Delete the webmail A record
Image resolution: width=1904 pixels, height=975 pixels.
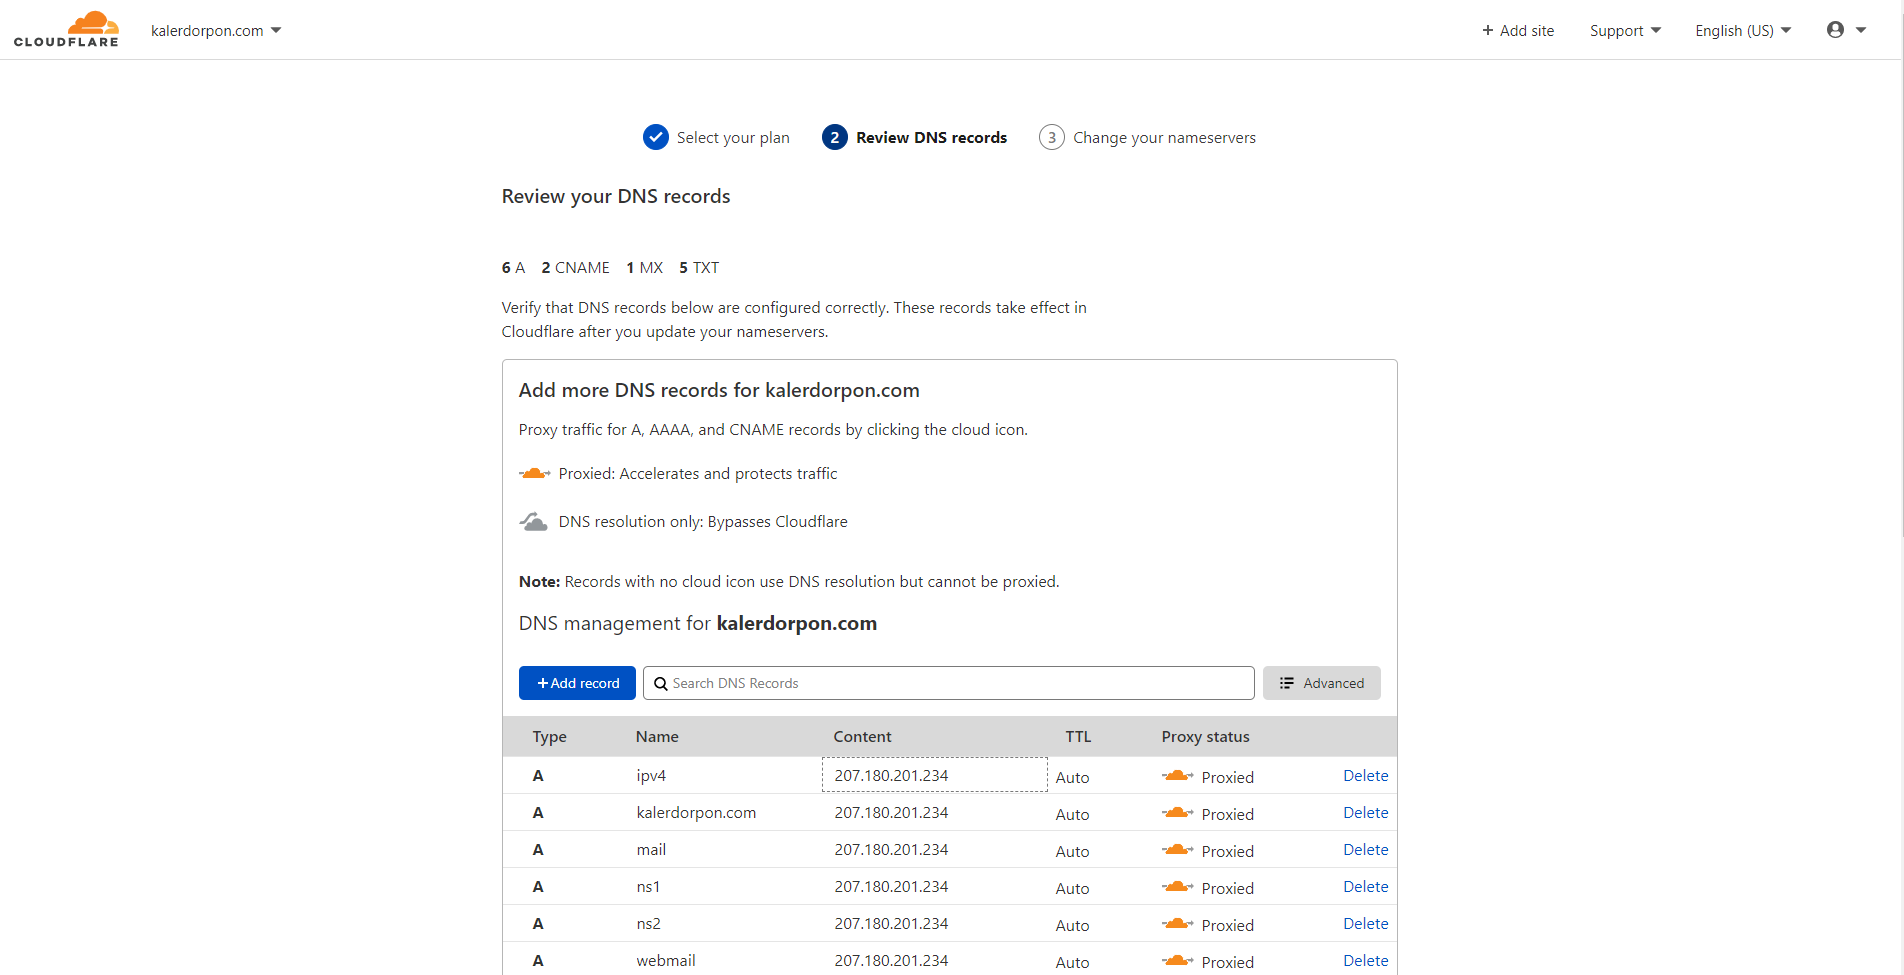point(1365,961)
